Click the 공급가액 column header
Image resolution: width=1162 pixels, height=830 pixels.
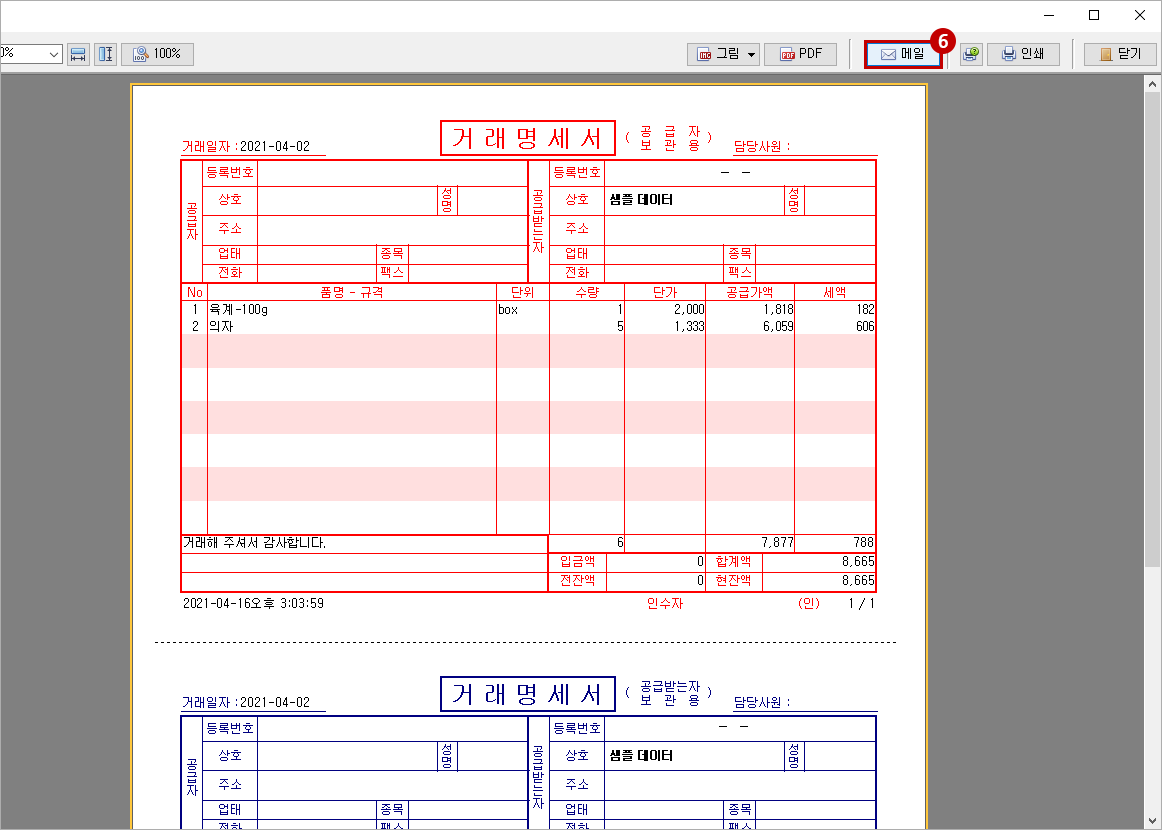click(x=749, y=292)
